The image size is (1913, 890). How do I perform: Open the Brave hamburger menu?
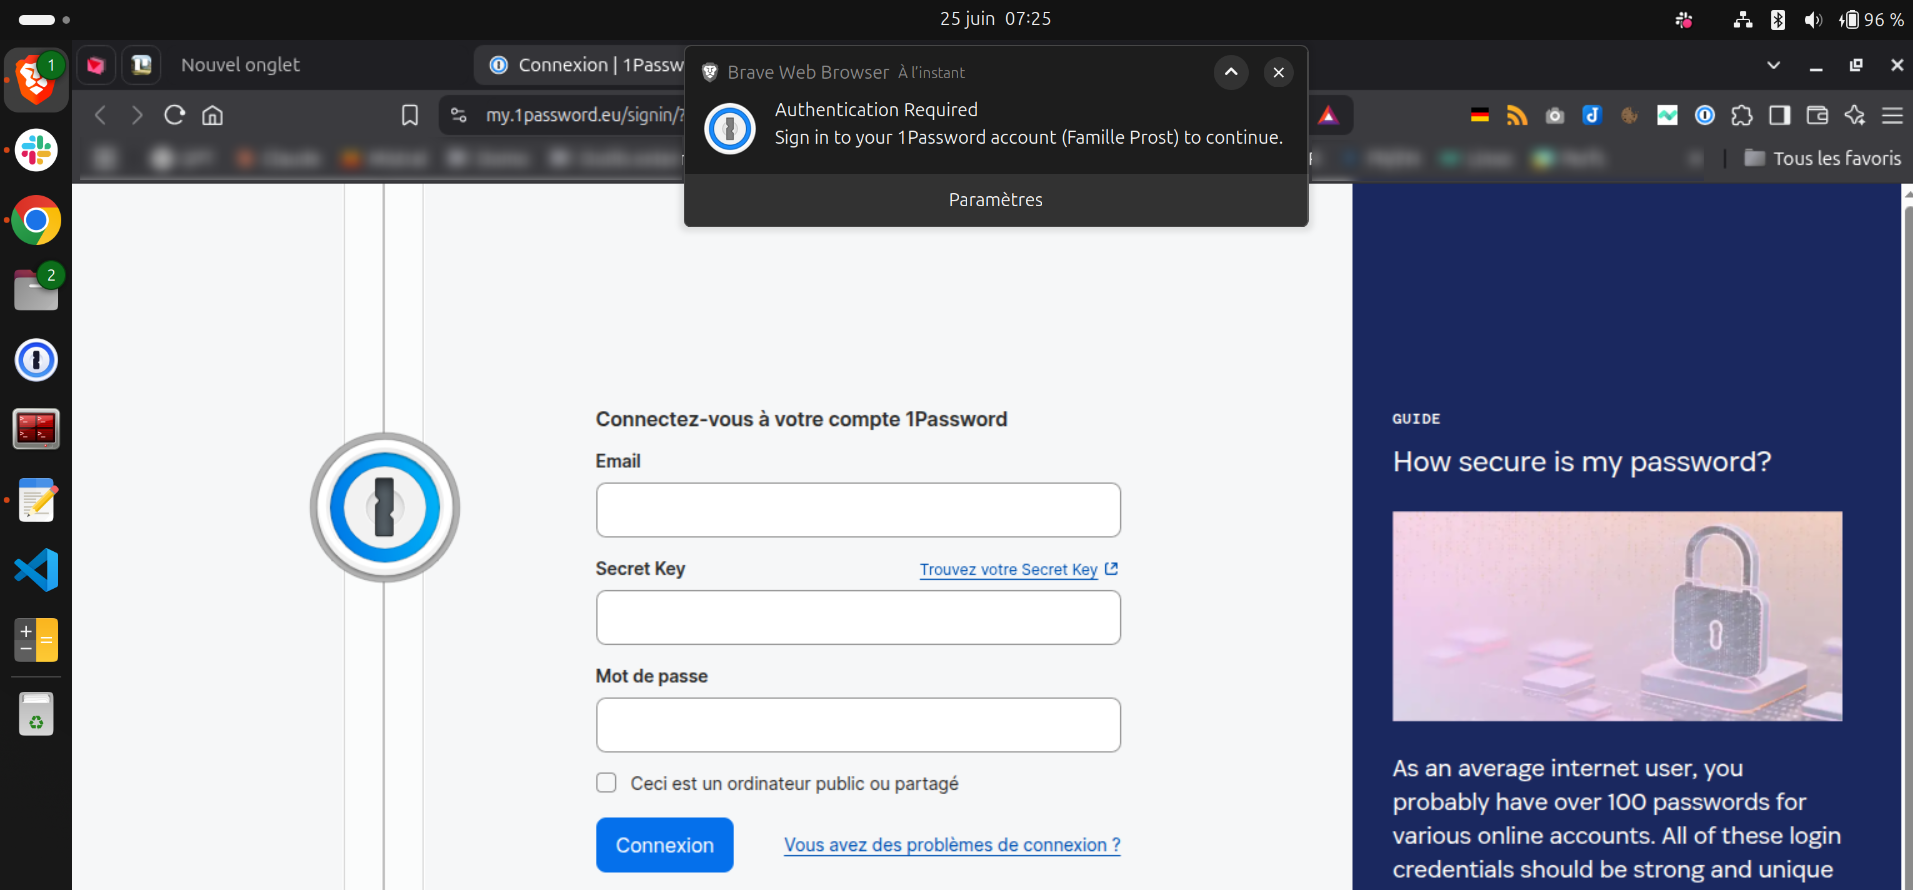coord(1892,115)
